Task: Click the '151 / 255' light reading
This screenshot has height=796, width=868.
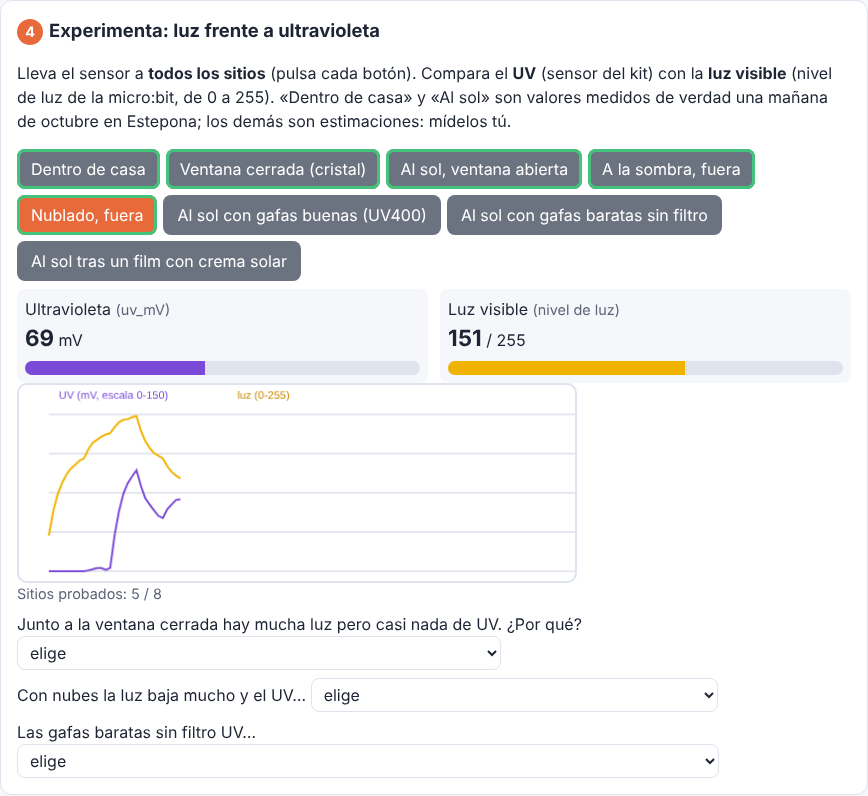Action: tap(486, 338)
